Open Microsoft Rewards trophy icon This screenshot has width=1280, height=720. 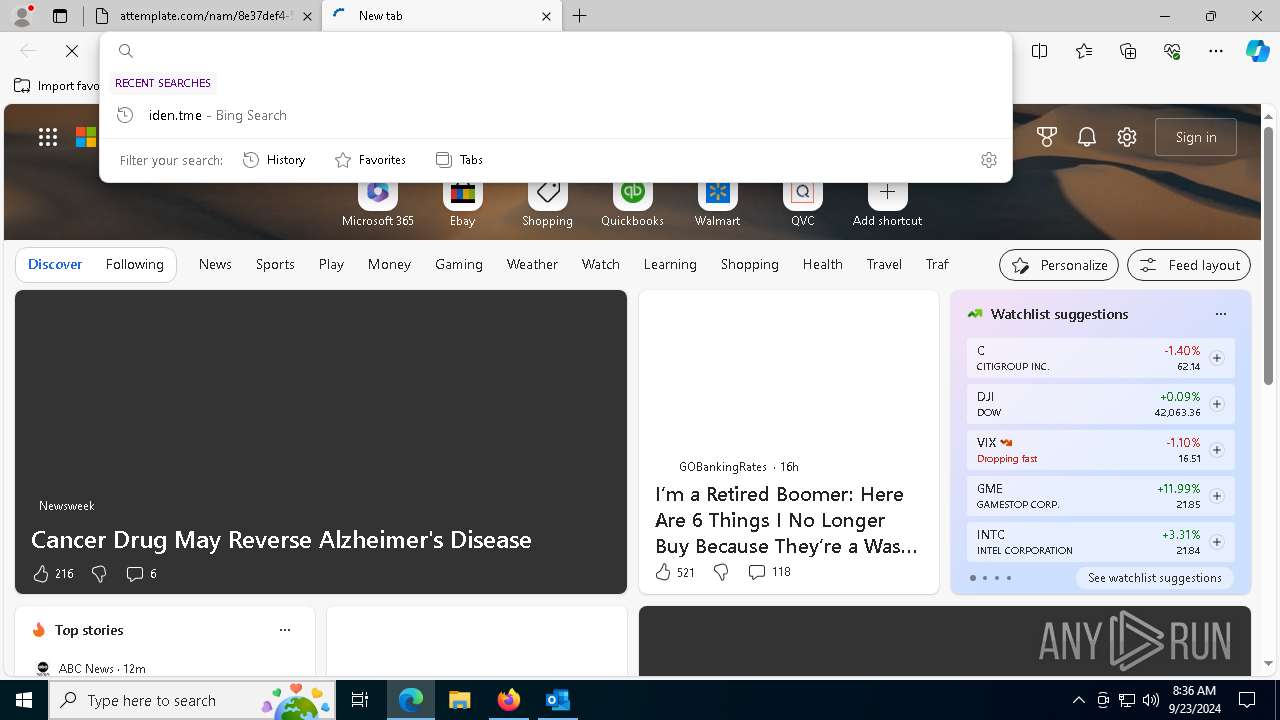click(x=1047, y=137)
